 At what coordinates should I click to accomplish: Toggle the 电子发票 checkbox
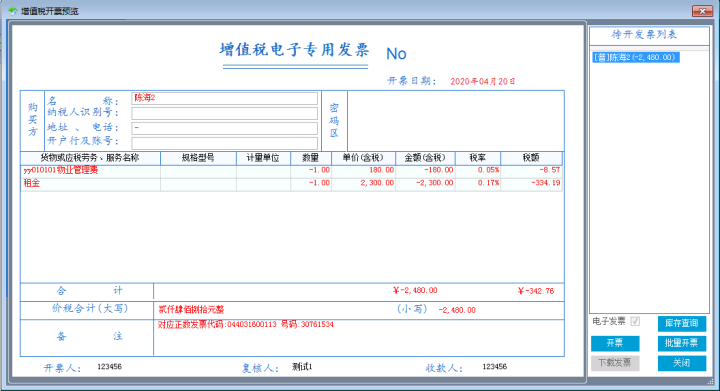pyautogui.click(x=635, y=321)
